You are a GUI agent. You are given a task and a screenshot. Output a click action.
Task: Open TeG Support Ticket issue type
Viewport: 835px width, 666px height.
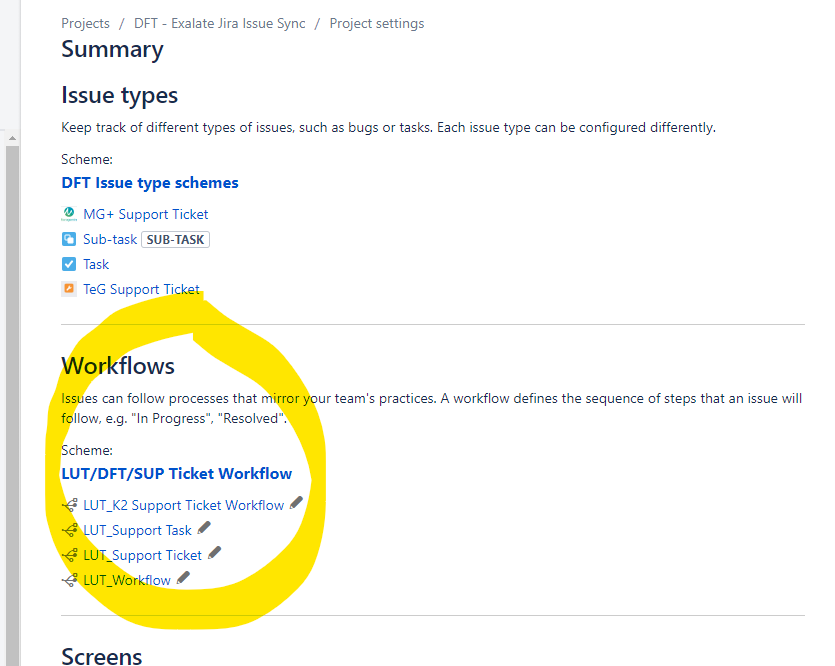pos(141,289)
